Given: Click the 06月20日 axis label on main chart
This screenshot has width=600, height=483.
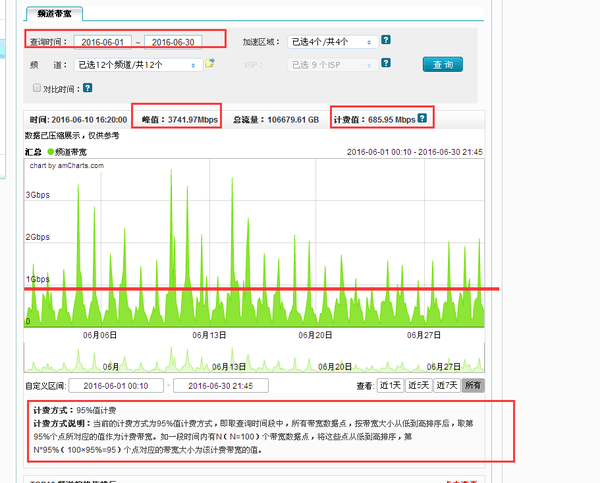Looking at the screenshot, I should (315, 335).
